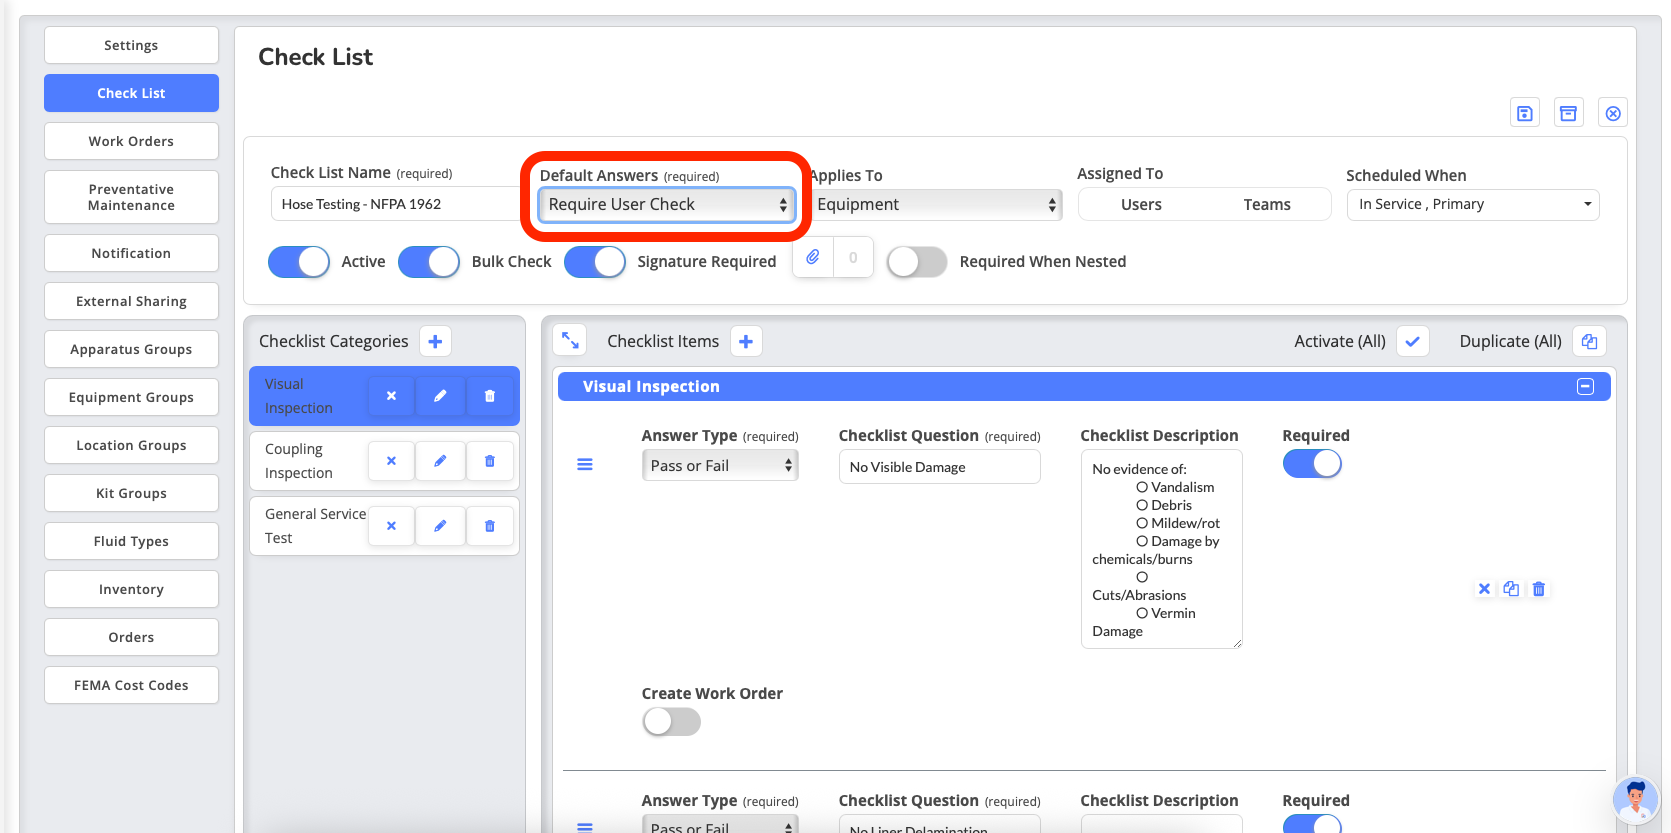
Task: Delete the General Service Test category
Action: tap(490, 526)
